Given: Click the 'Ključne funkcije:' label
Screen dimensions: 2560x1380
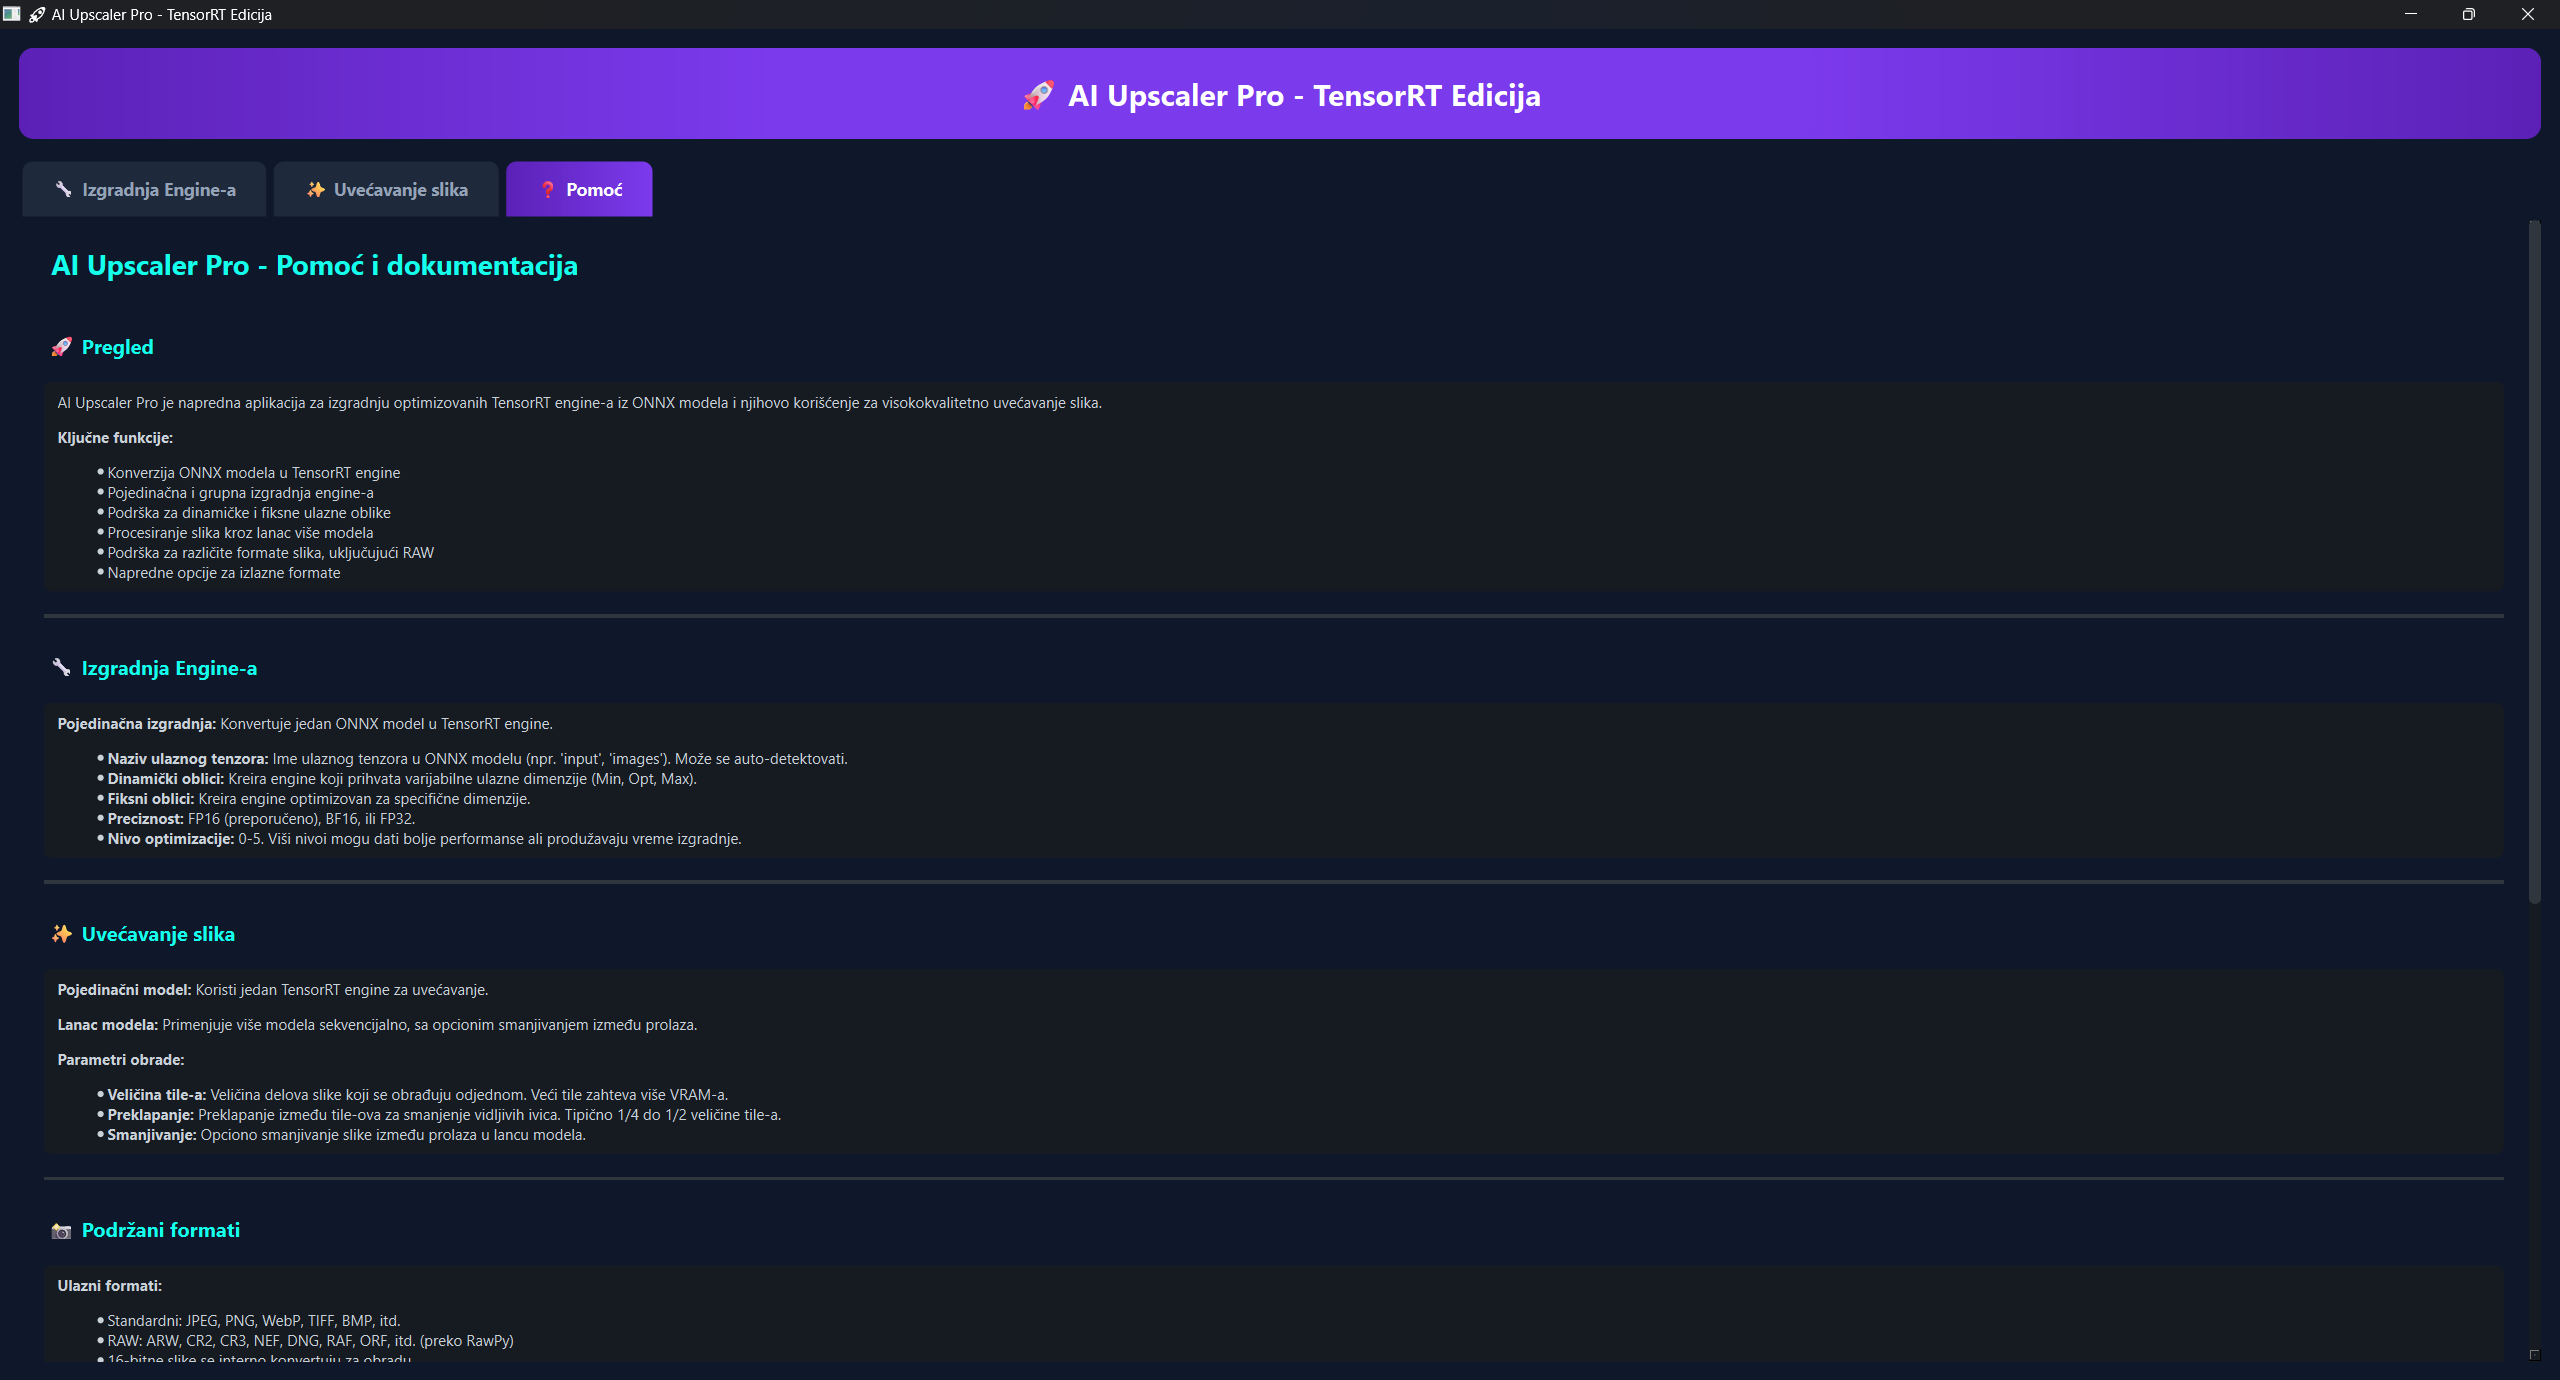Looking at the screenshot, I should (115, 438).
